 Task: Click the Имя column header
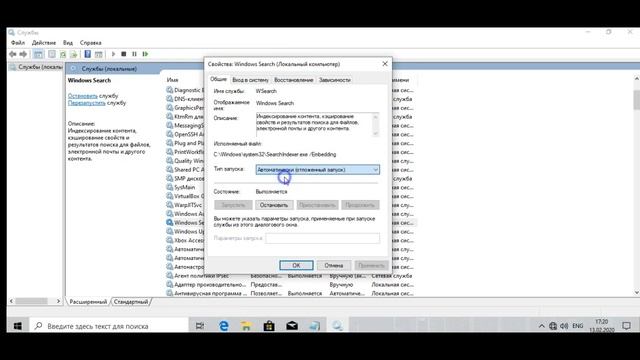173,80
